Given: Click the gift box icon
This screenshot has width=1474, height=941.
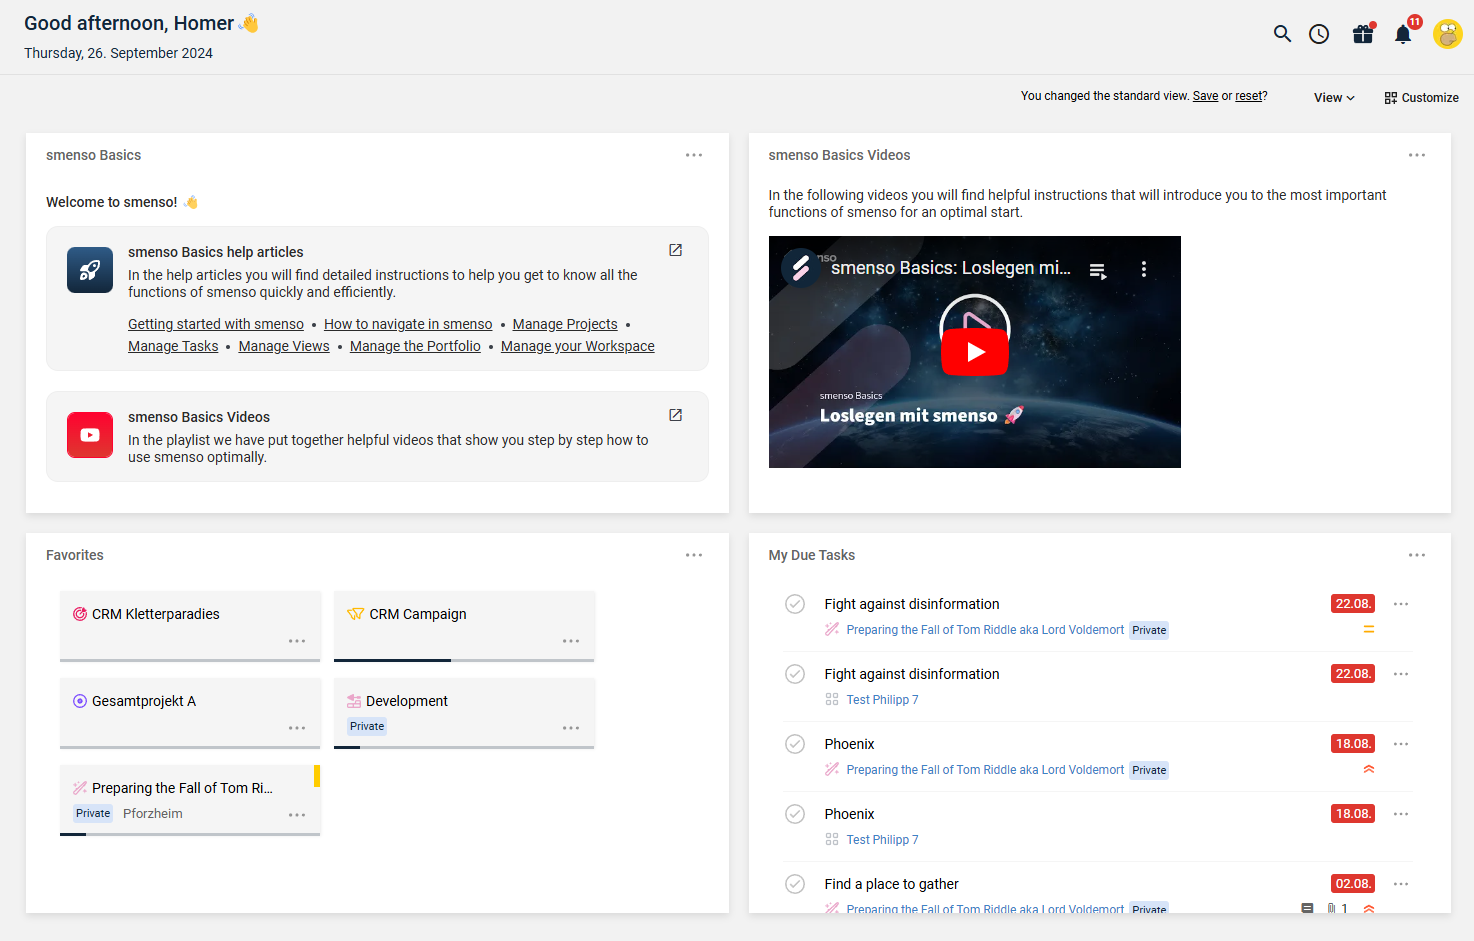Looking at the screenshot, I should pos(1363,34).
